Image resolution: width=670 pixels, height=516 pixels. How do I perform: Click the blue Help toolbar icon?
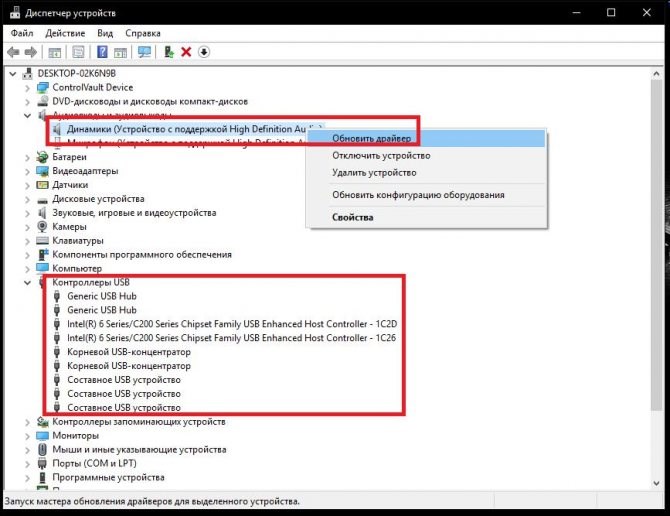102,52
